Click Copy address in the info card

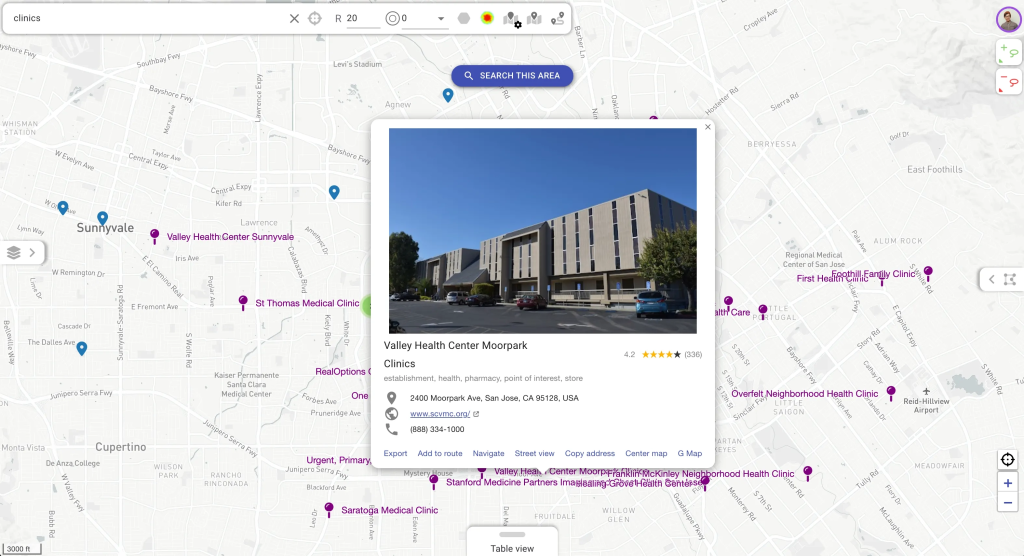pos(590,454)
